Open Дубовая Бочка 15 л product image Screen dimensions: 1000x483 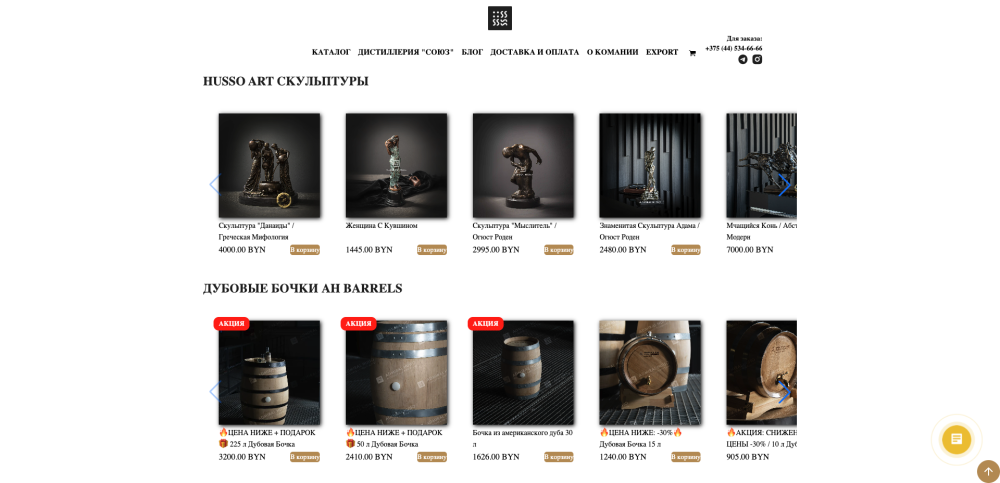(x=650, y=373)
